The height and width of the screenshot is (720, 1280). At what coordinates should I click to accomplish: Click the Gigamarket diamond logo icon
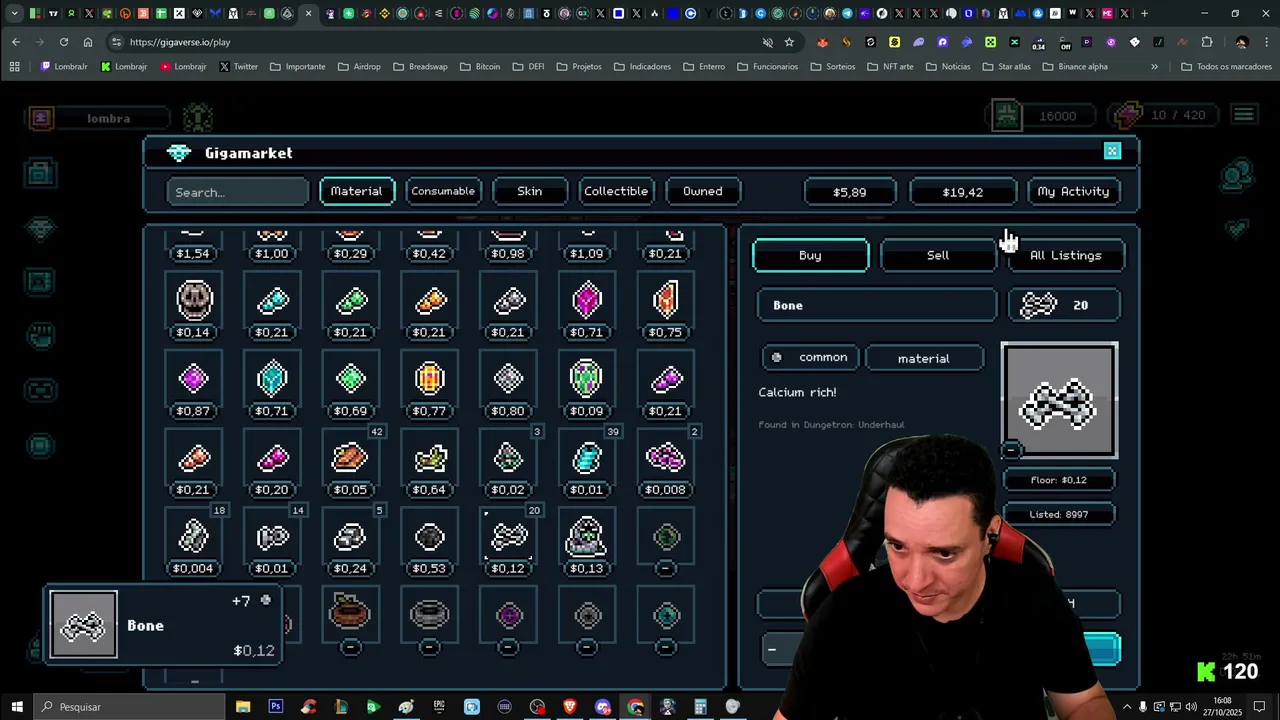[x=179, y=153]
